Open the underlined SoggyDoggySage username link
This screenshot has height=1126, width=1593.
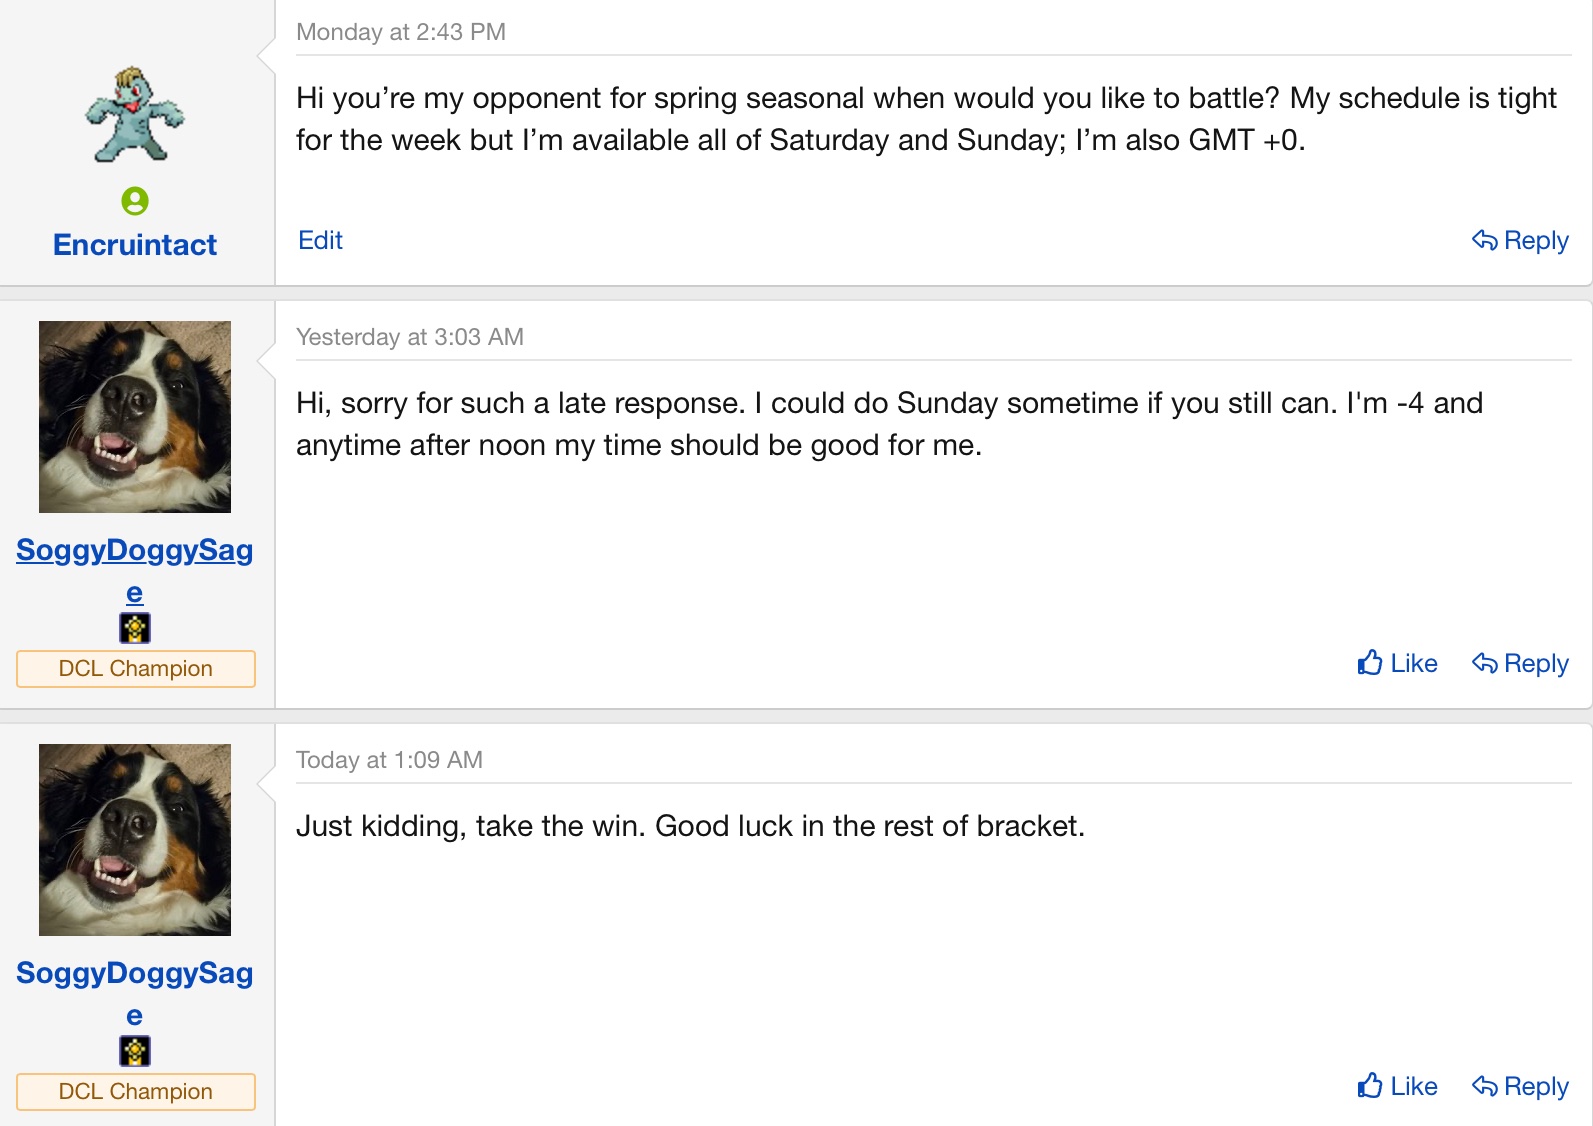pos(135,550)
